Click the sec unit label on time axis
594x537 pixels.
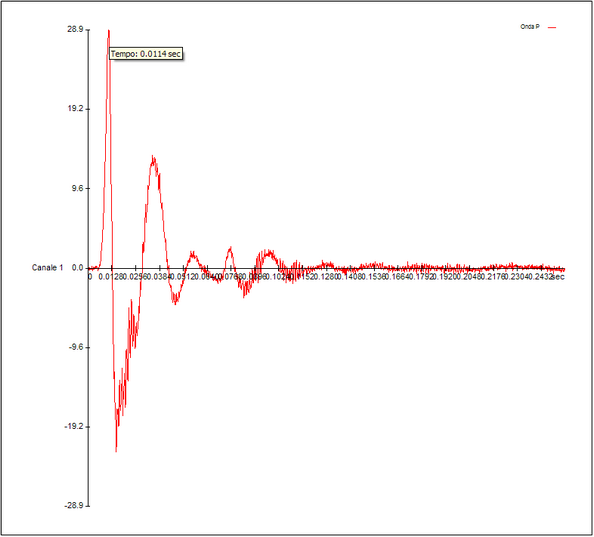point(558,277)
